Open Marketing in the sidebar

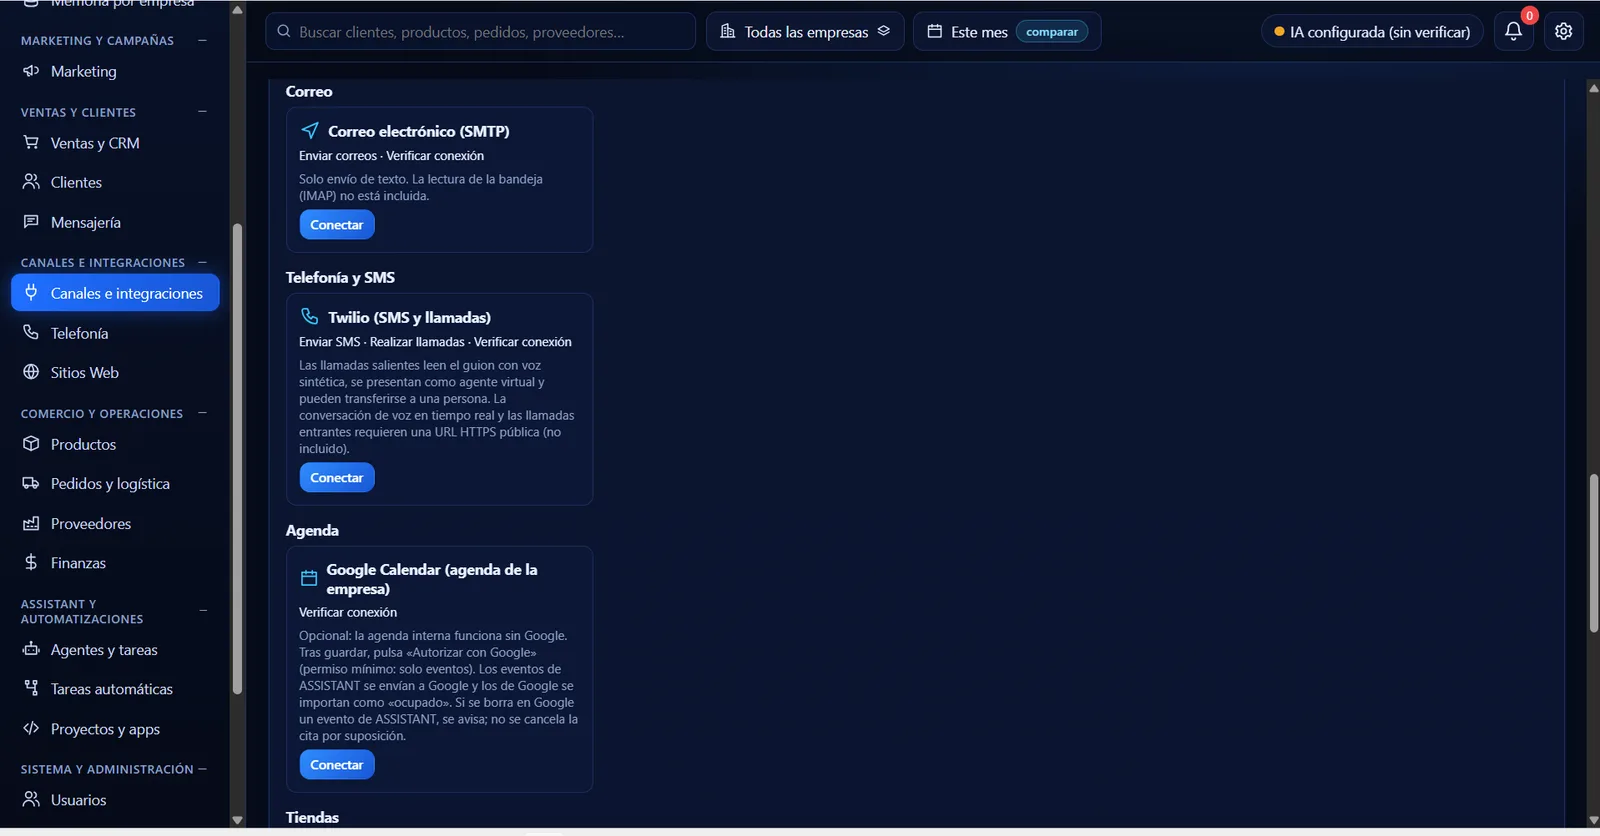[x=115, y=71]
